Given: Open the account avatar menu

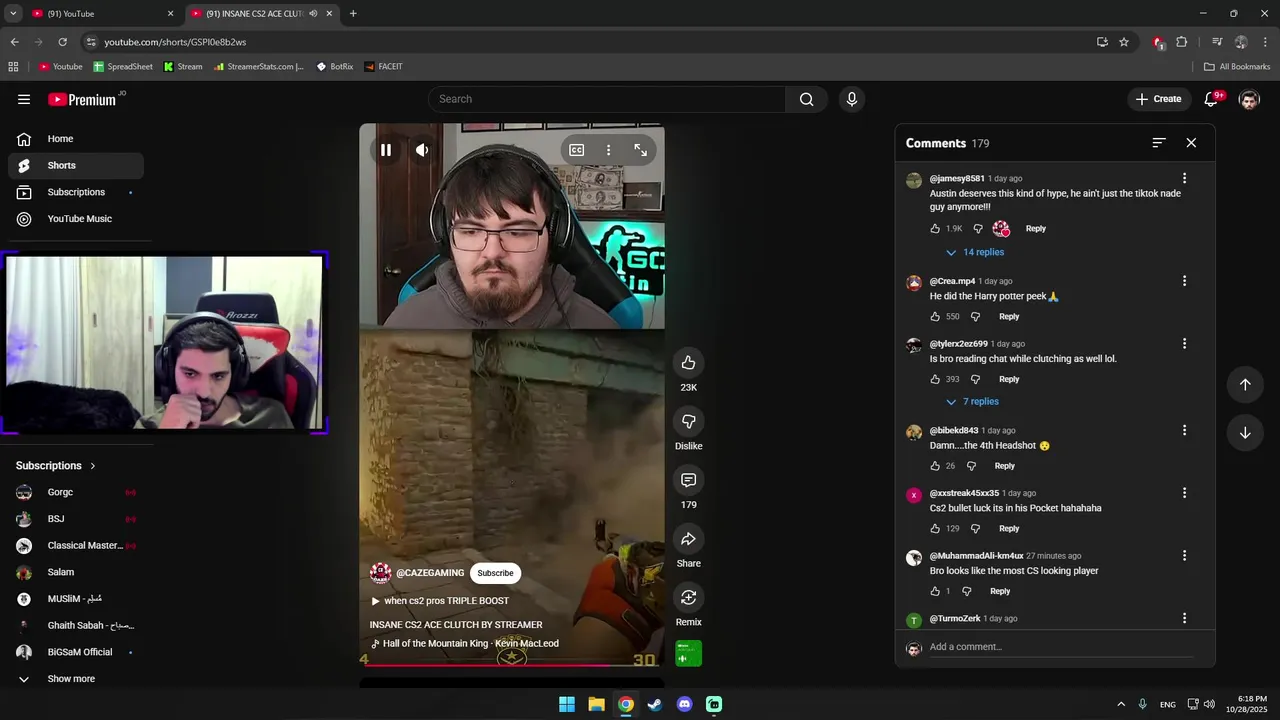Looking at the screenshot, I should coord(1249,99).
